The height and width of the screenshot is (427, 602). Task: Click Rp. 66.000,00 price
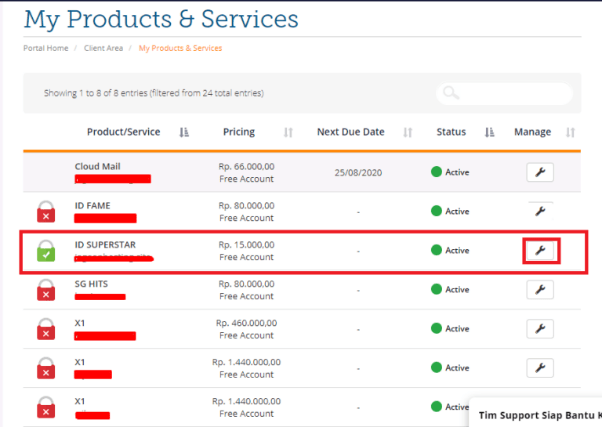(246, 166)
